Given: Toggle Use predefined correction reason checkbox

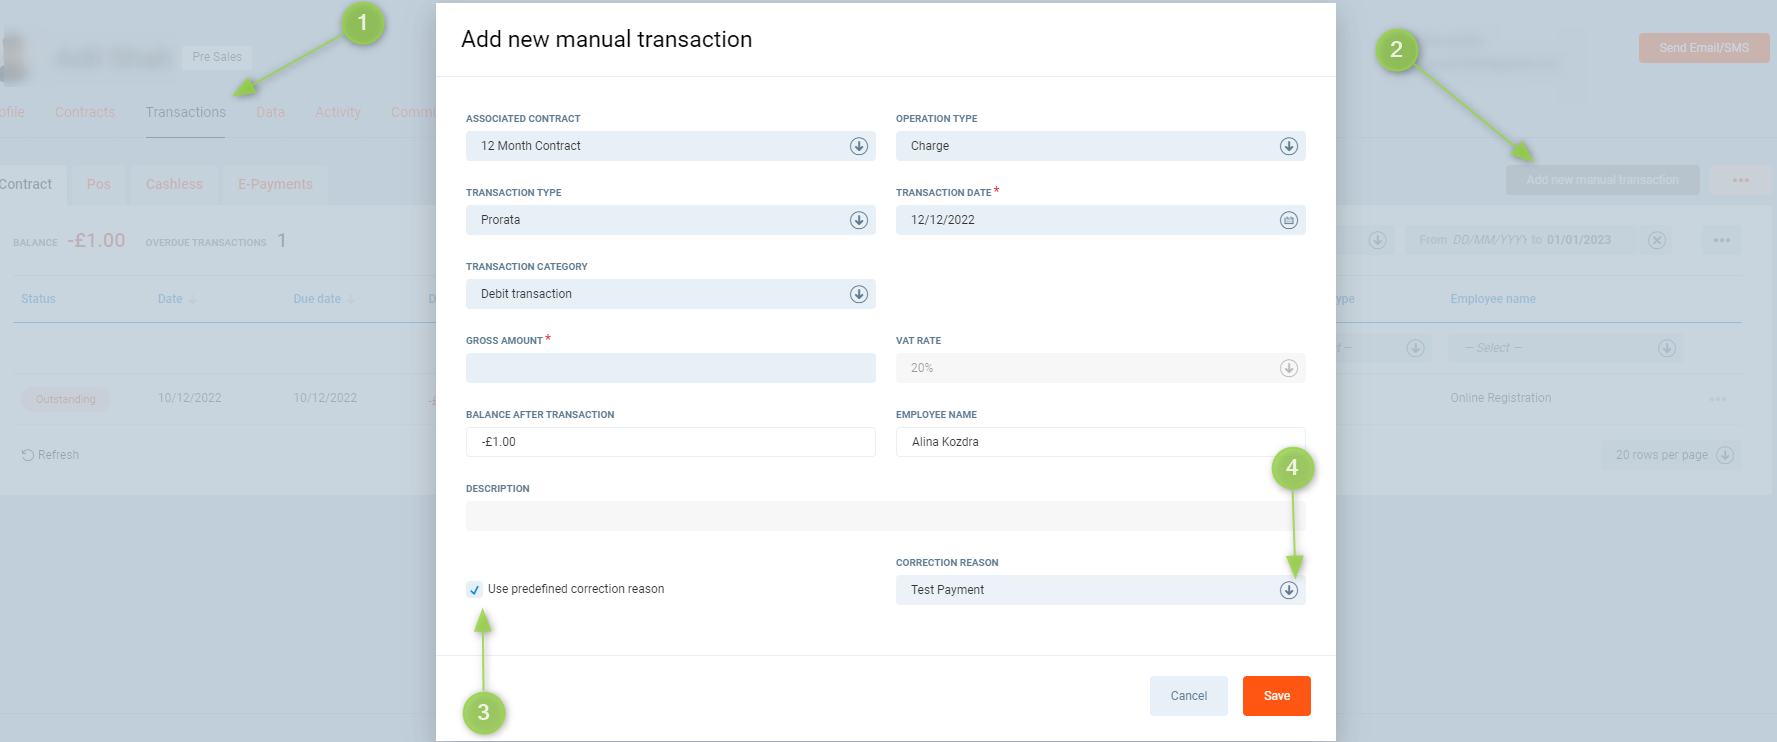Looking at the screenshot, I should [x=475, y=590].
